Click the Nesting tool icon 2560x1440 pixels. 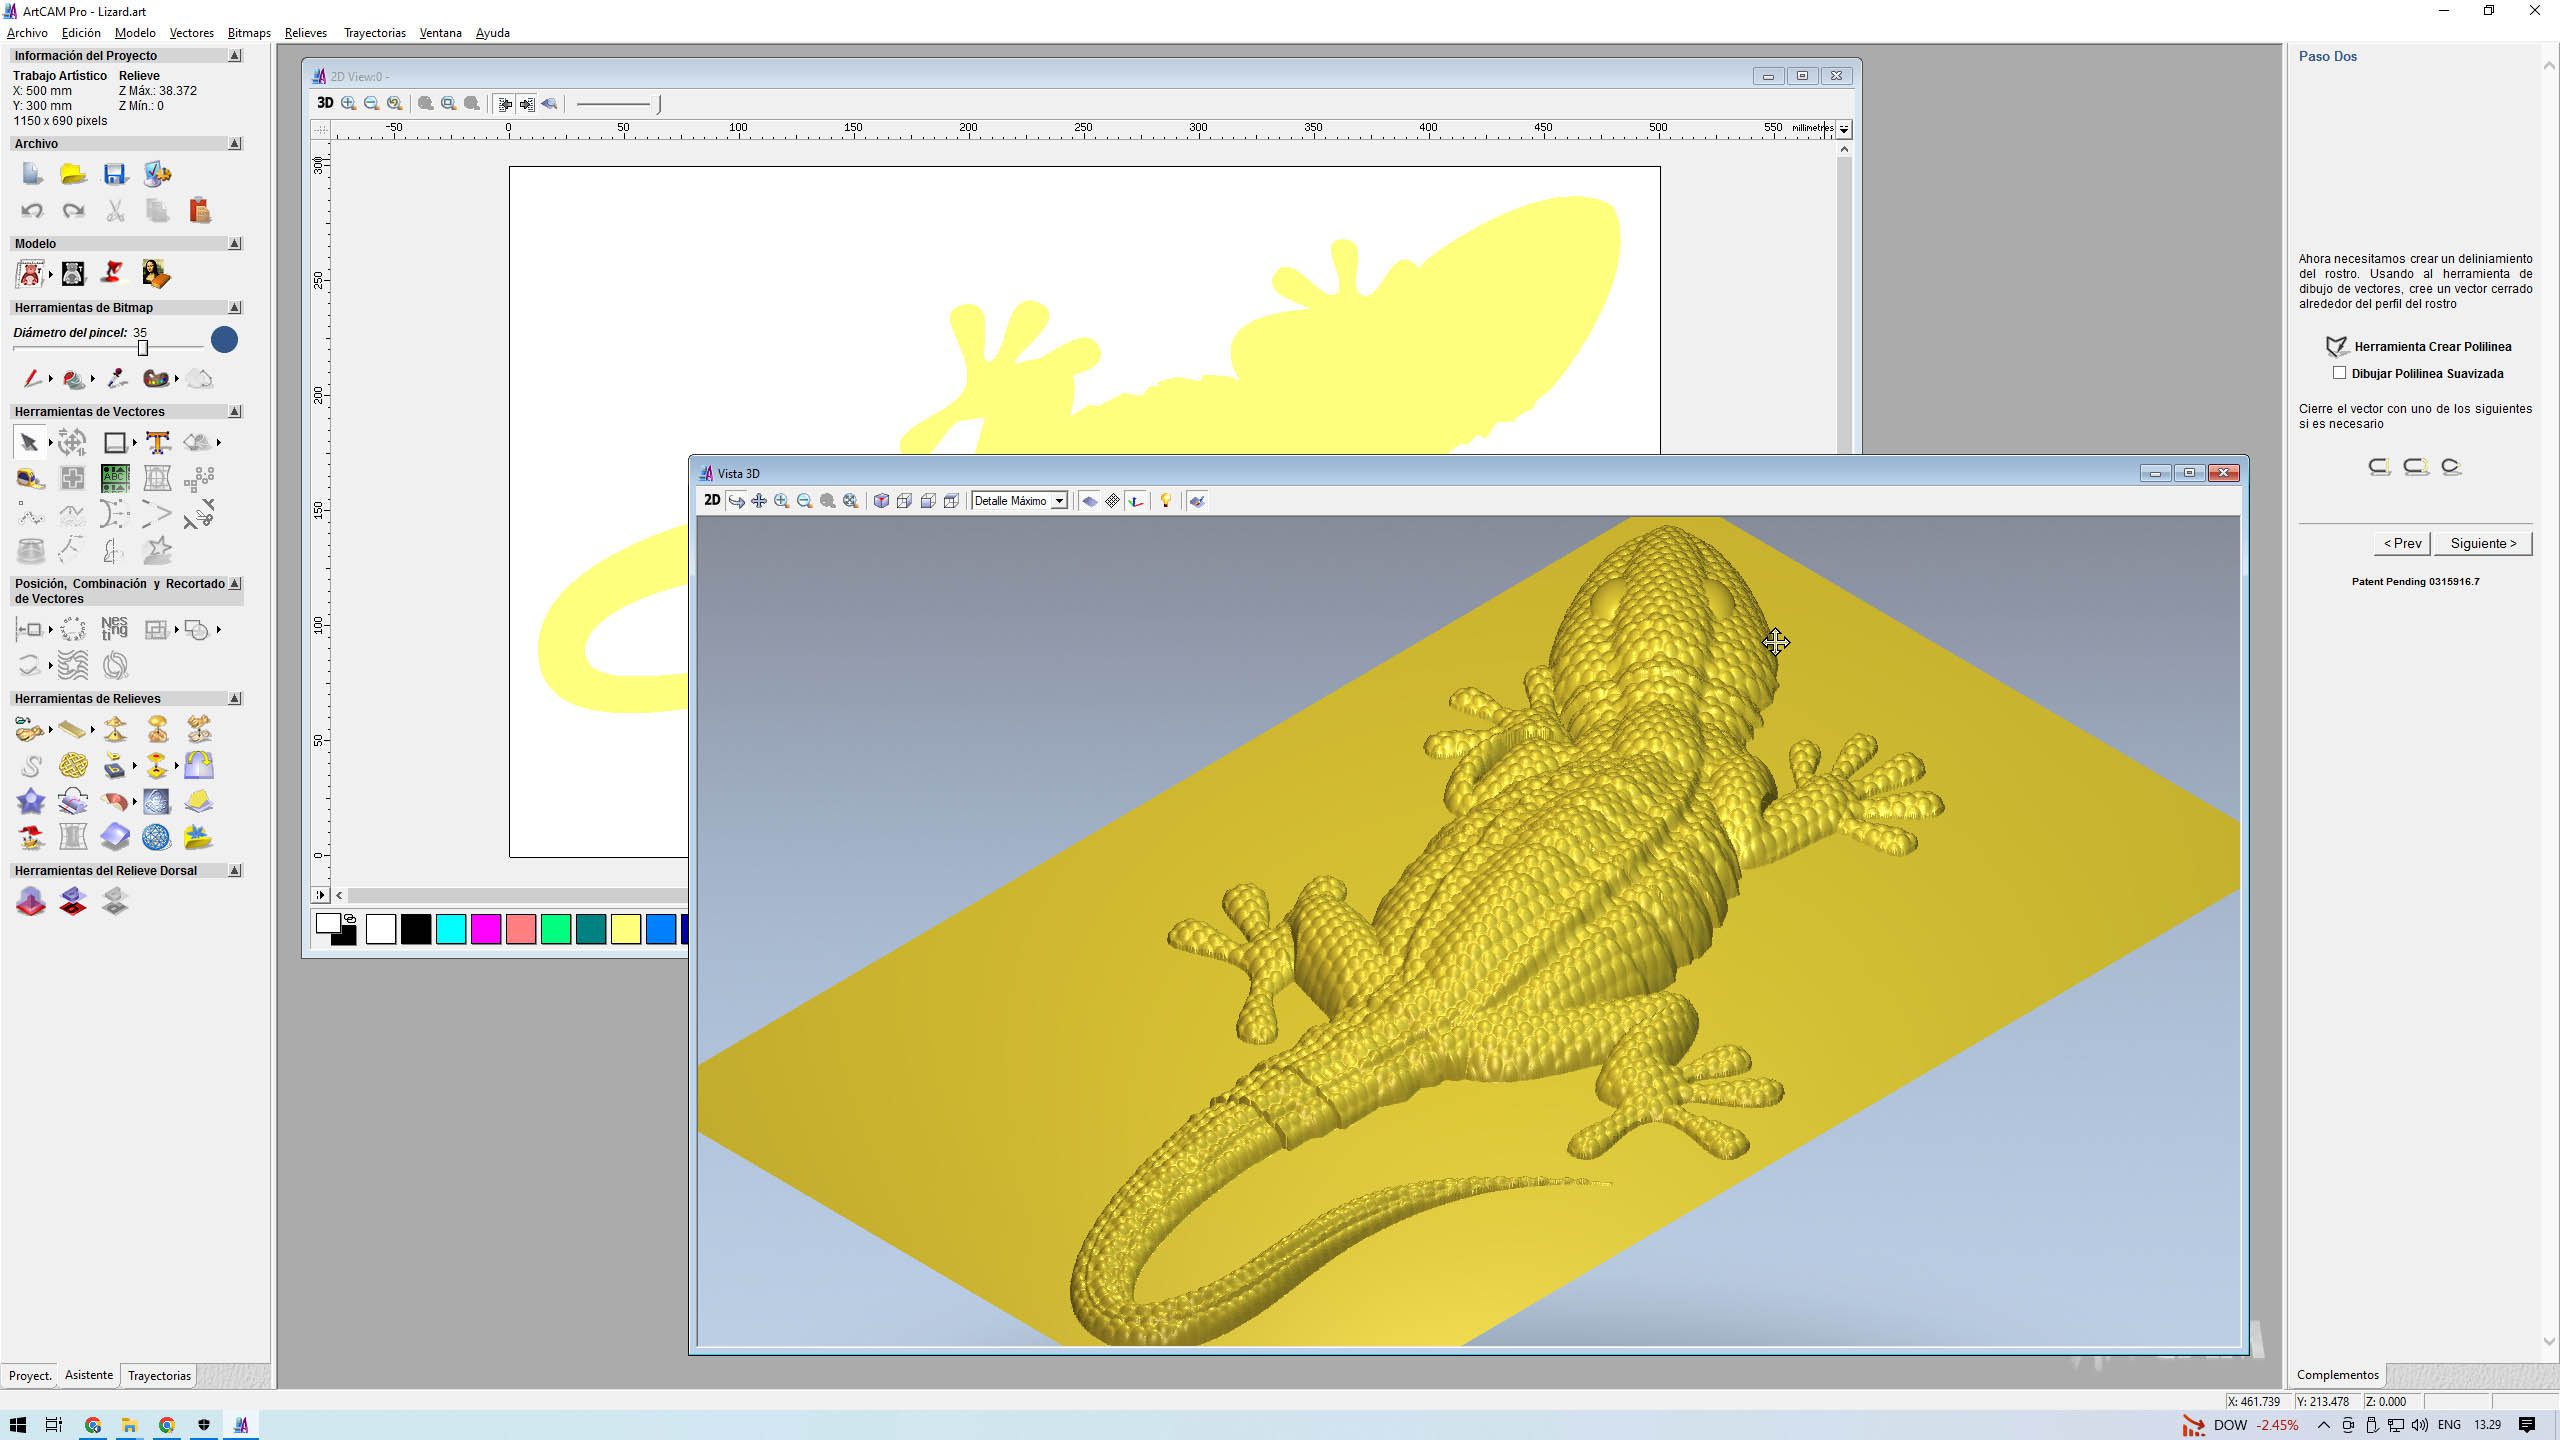(x=114, y=628)
